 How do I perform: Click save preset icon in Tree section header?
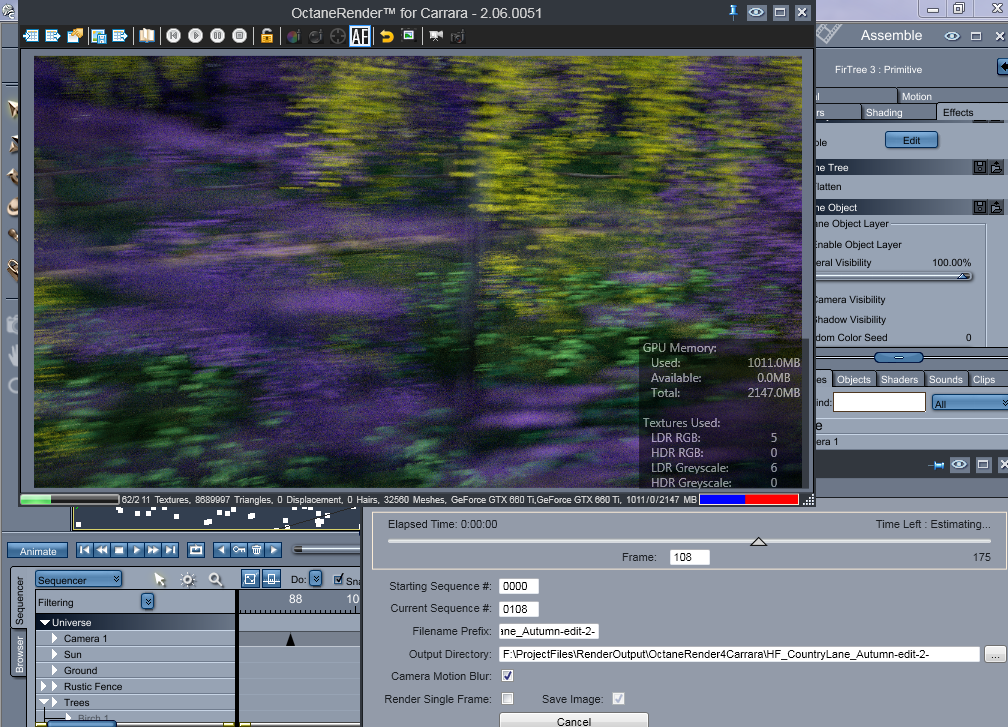pyautogui.click(x=980, y=168)
